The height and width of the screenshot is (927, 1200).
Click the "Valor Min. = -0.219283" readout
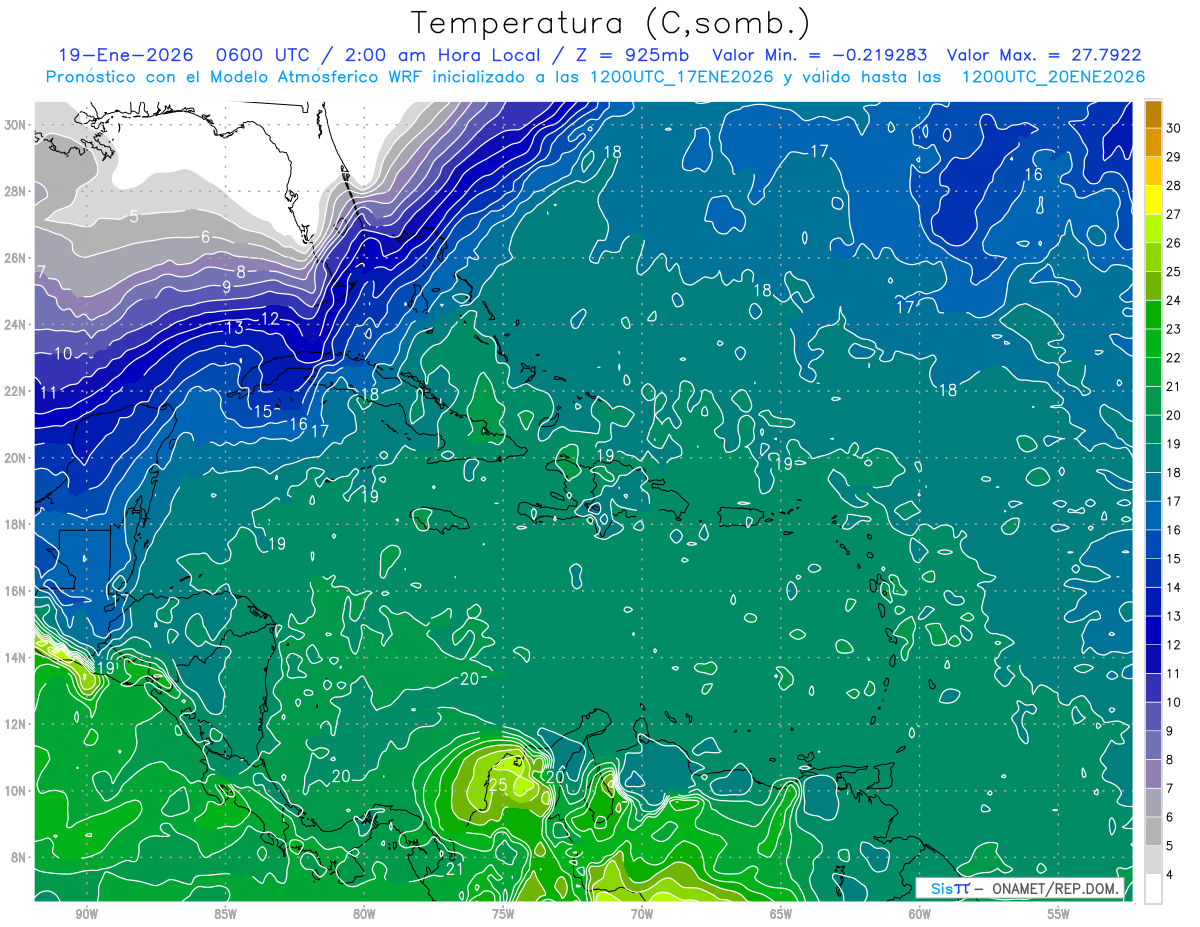(819, 56)
